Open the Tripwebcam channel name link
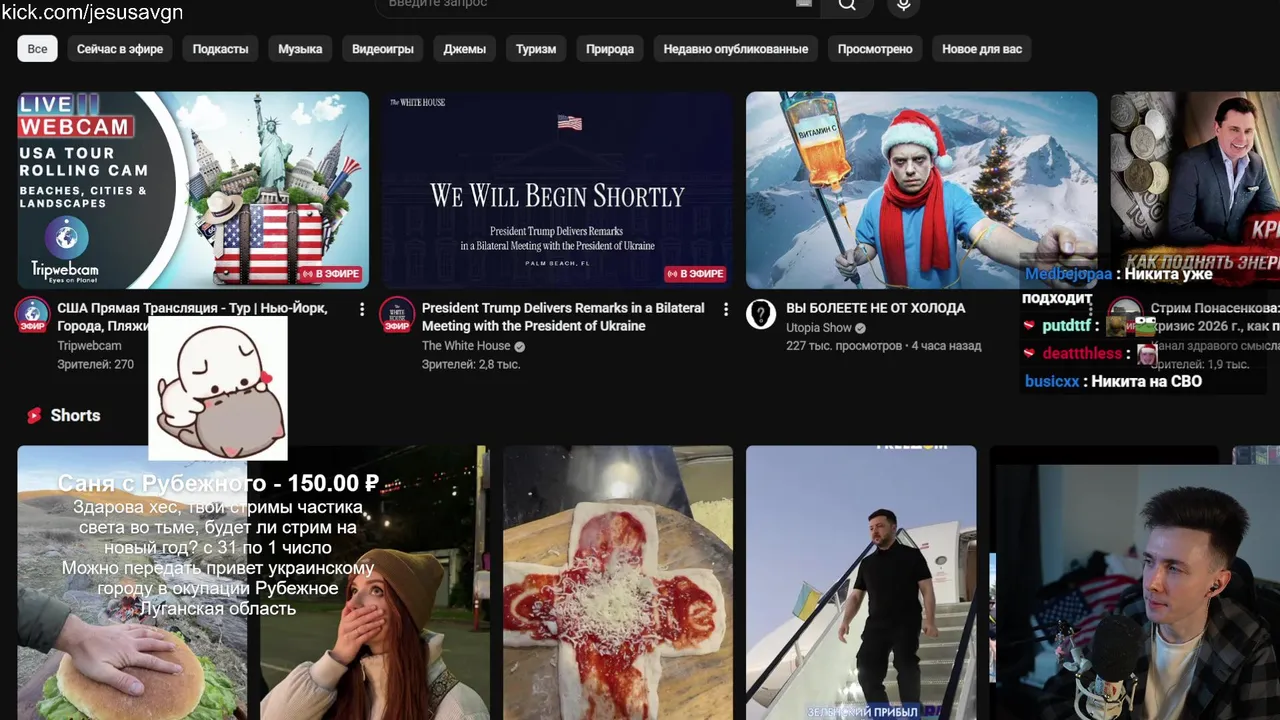1280x720 pixels. click(89, 346)
